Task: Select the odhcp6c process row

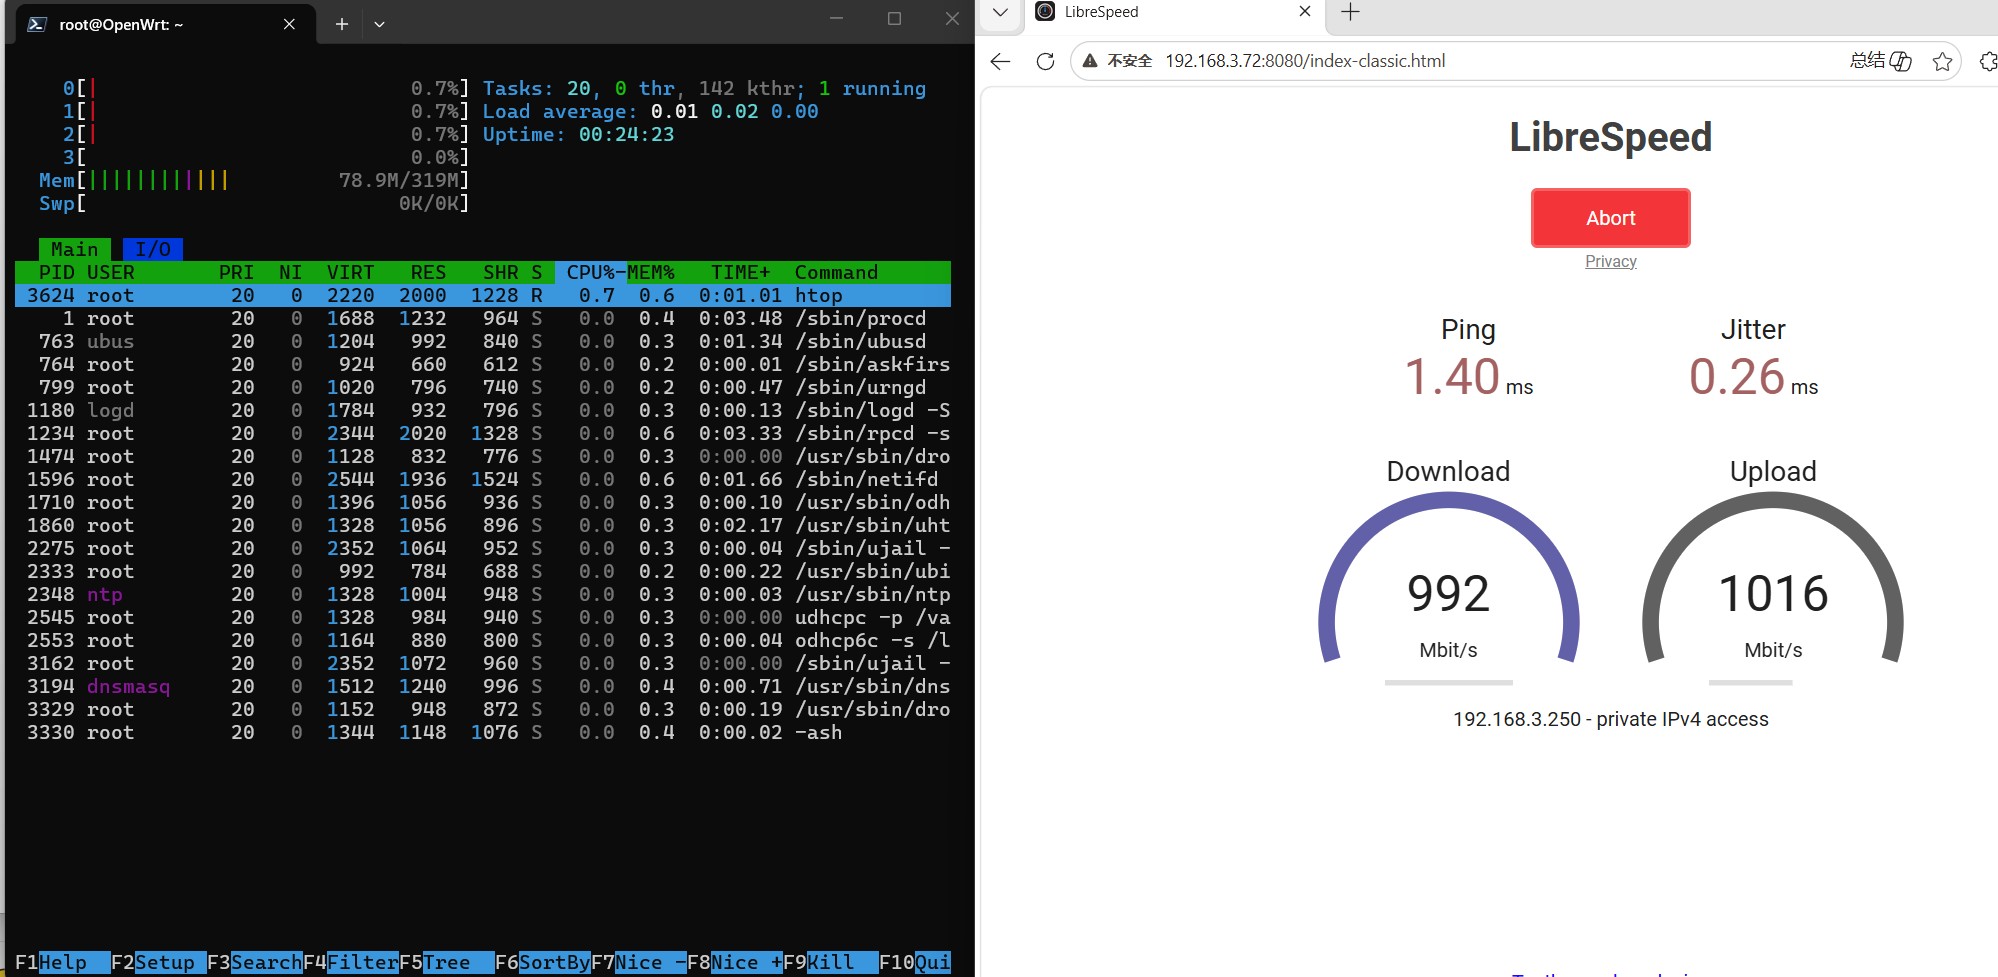Action: (483, 640)
